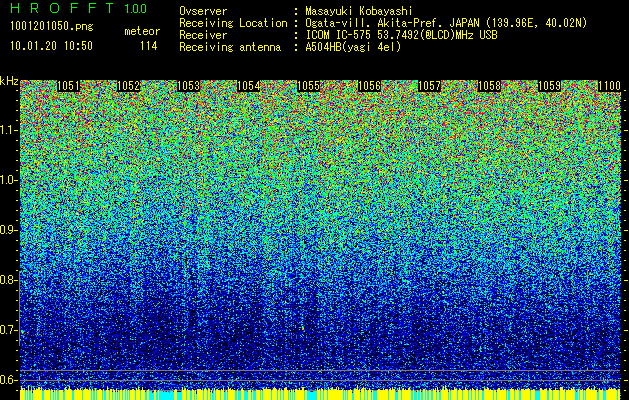Click the Receiving antenna label

[x=230, y=47]
